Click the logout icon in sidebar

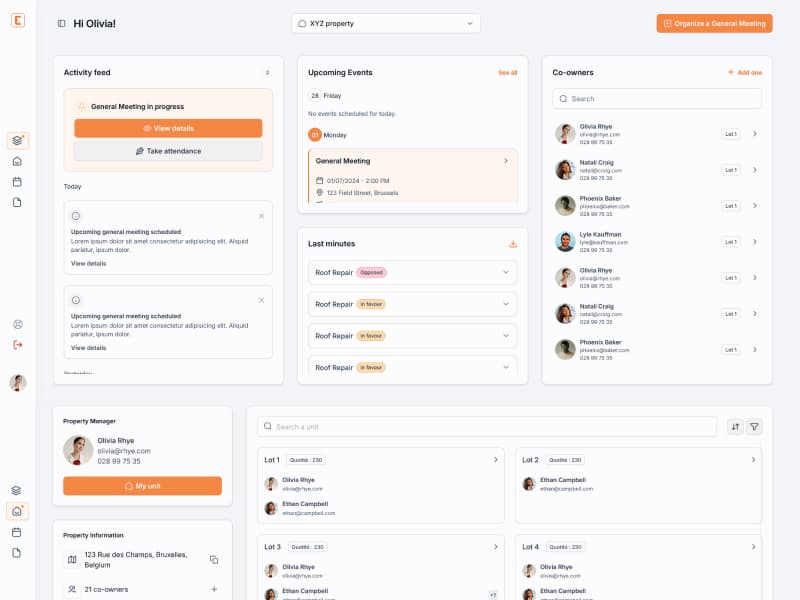point(17,345)
